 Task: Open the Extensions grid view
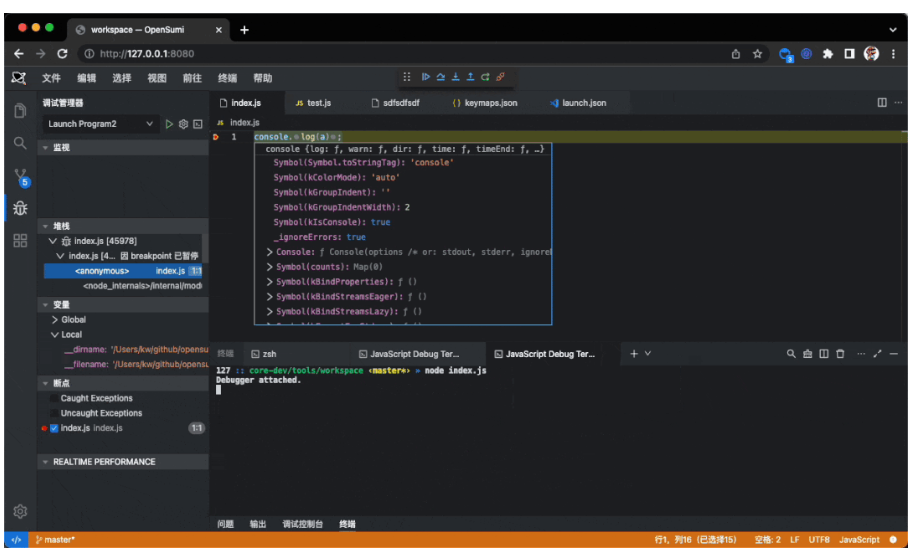(x=20, y=240)
